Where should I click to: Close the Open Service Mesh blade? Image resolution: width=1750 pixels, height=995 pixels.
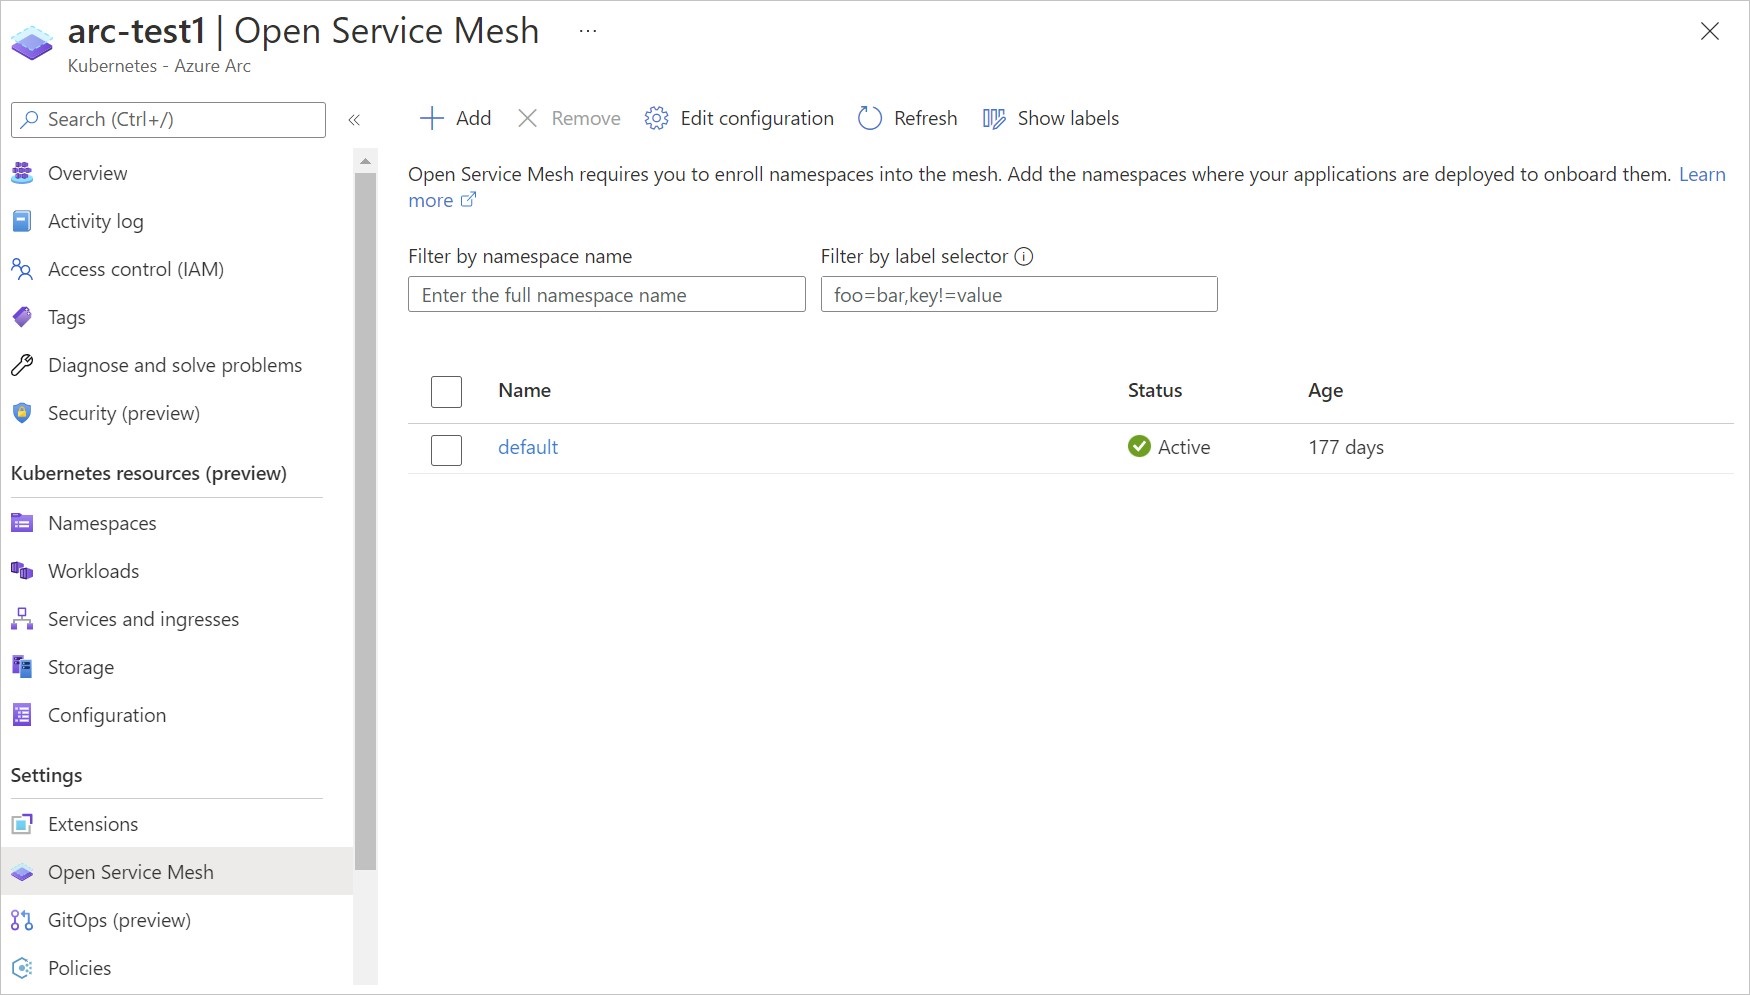click(x=1710, y=31)
